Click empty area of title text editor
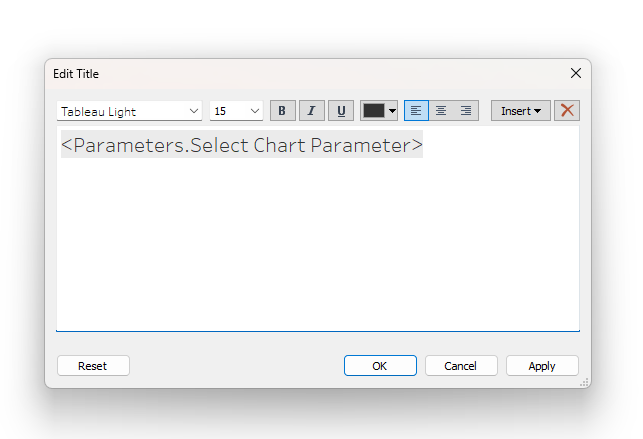Screen dimensions: 643x439 318,246
